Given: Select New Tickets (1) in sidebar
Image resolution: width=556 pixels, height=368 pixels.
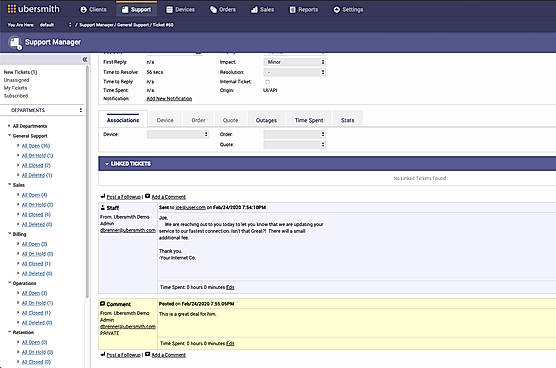Looking at the screenshot, I should pyautogui.click(x=20, y=72).
